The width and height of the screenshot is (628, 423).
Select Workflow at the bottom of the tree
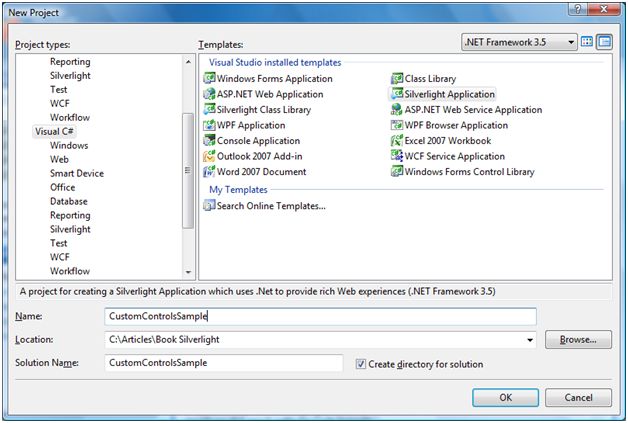click(70, 271)
